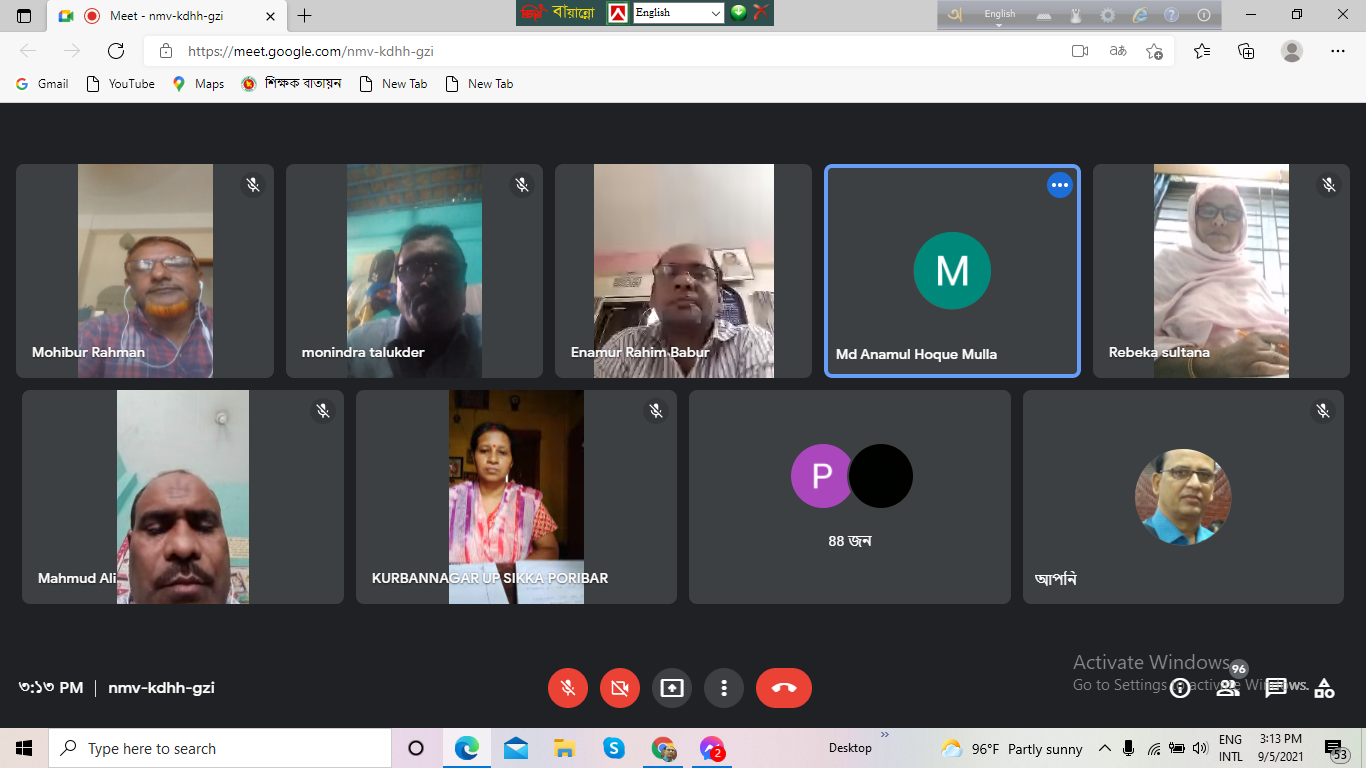Open the শিক্ষক বাতায়ন bookmark

click(x=292, y=84)
